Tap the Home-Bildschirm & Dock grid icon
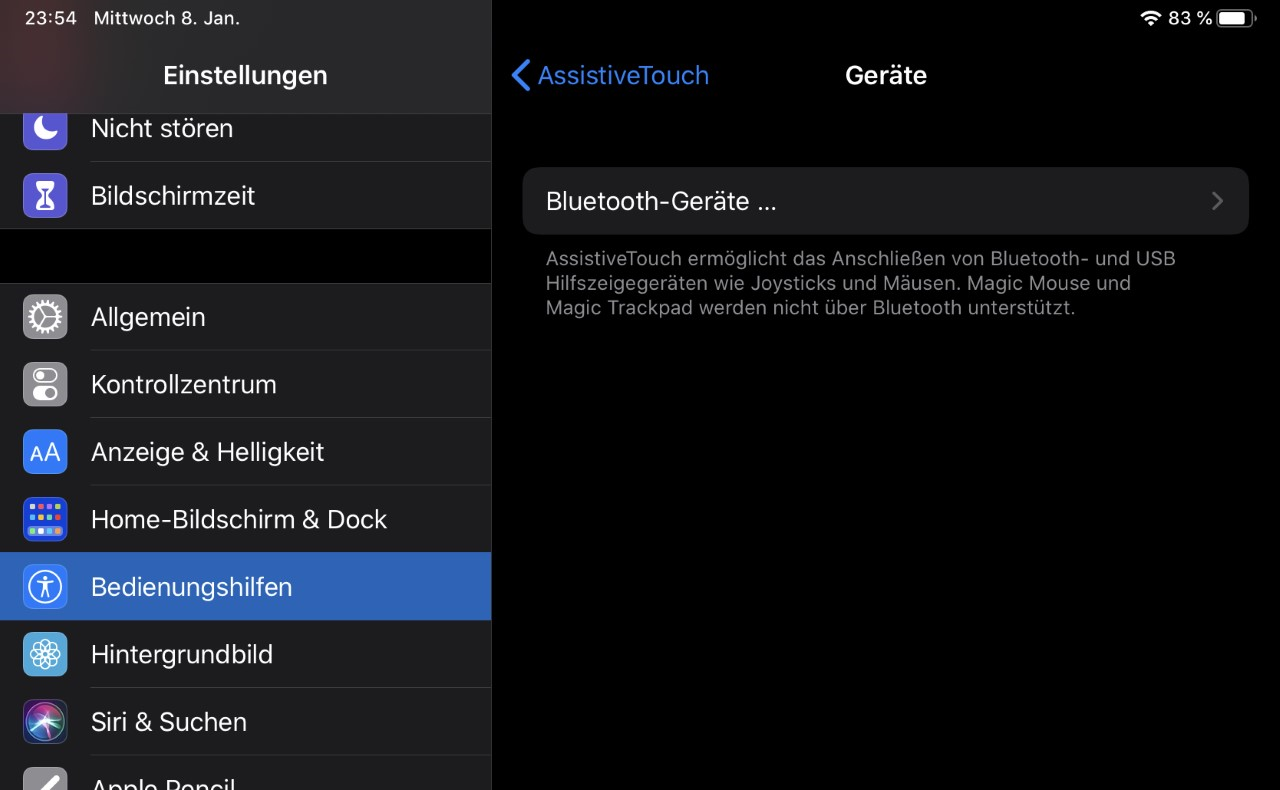 click(x=45, y=520)
